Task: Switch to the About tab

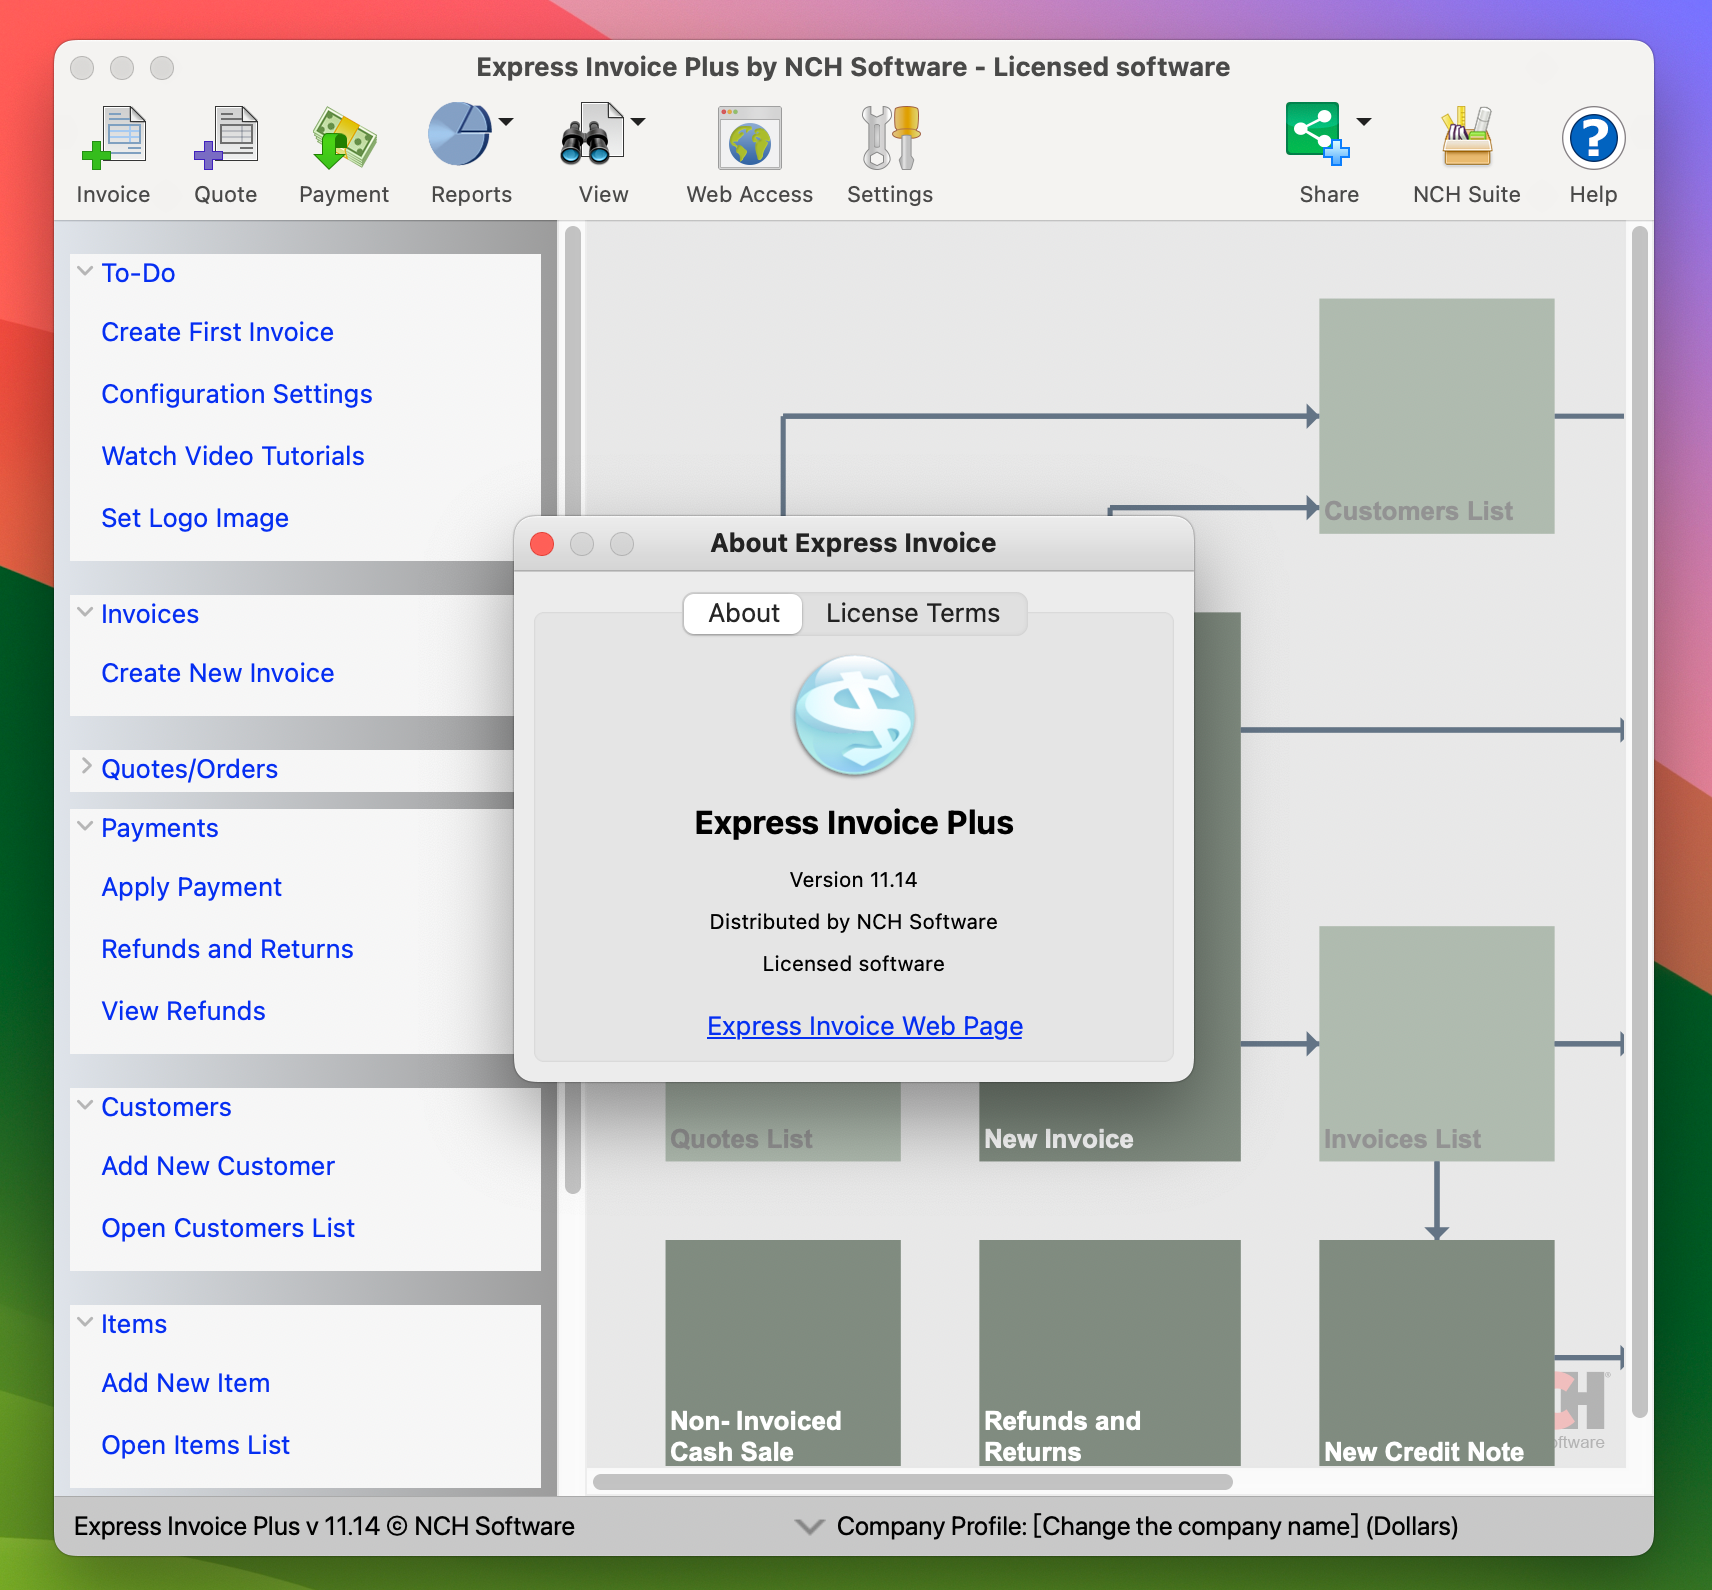Action: tap(744, 613)
